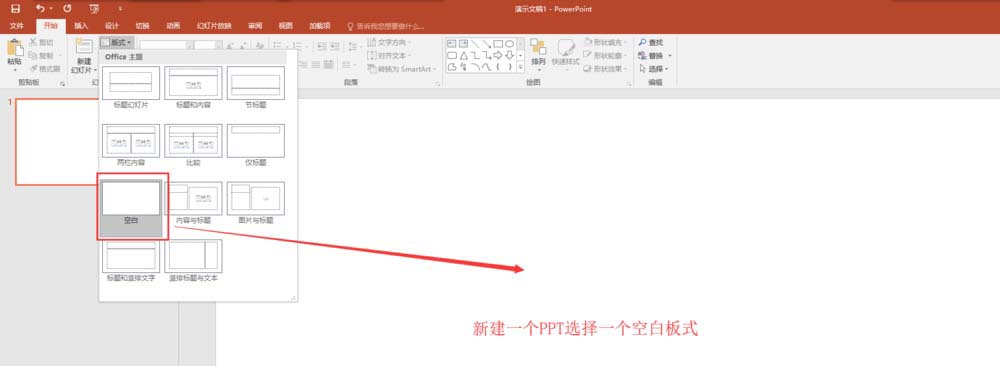
Task: Click the 替换 (Replace) button
Action: (x=655, y=55)
